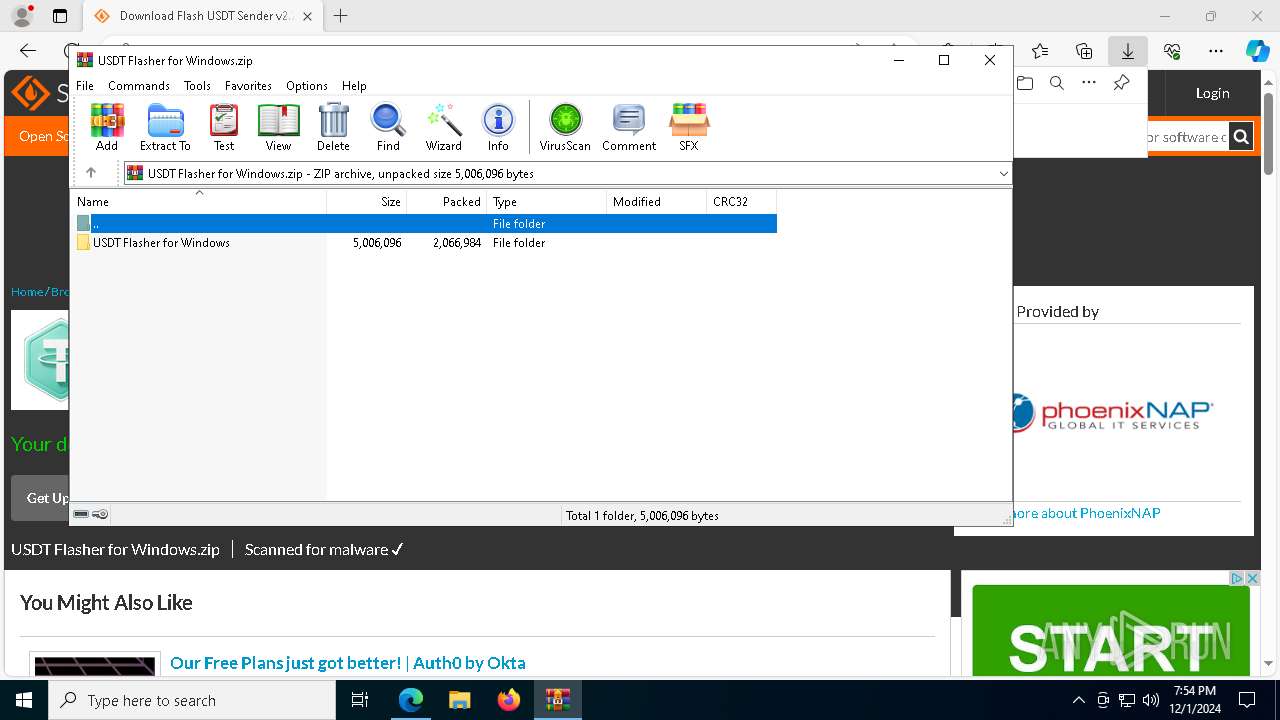Search downloads magnifier icon
Screen dimensions: 1280x720
pos(1057,83)
